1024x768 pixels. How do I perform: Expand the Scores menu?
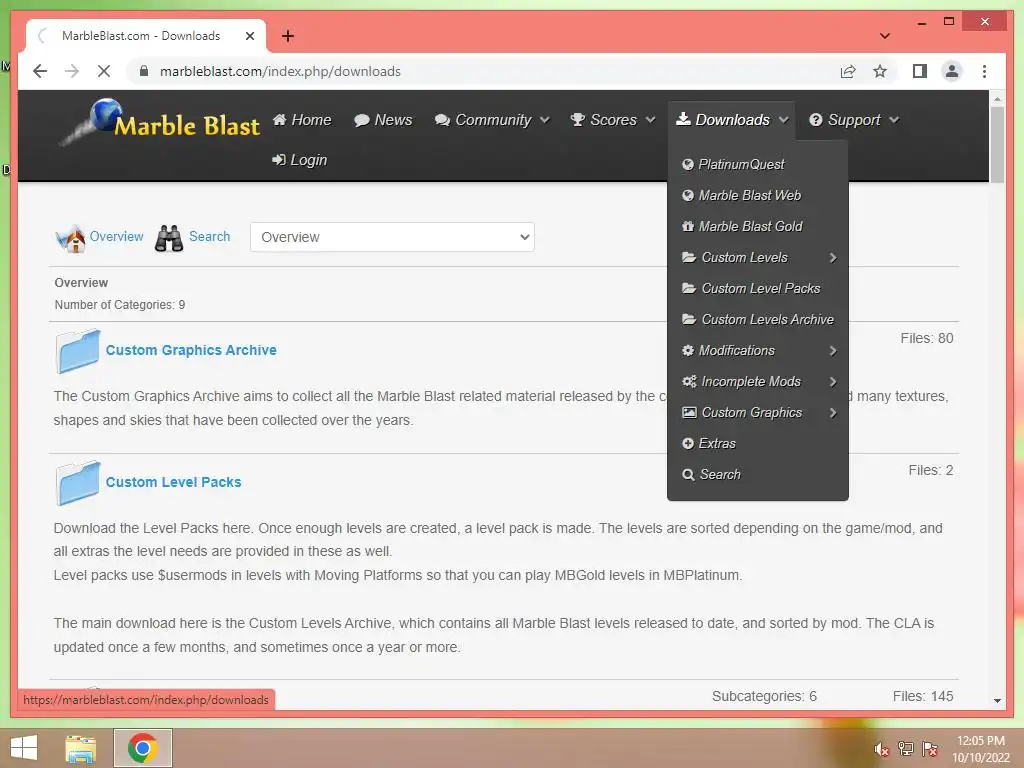pyautogui.click(x=613, y=120)
